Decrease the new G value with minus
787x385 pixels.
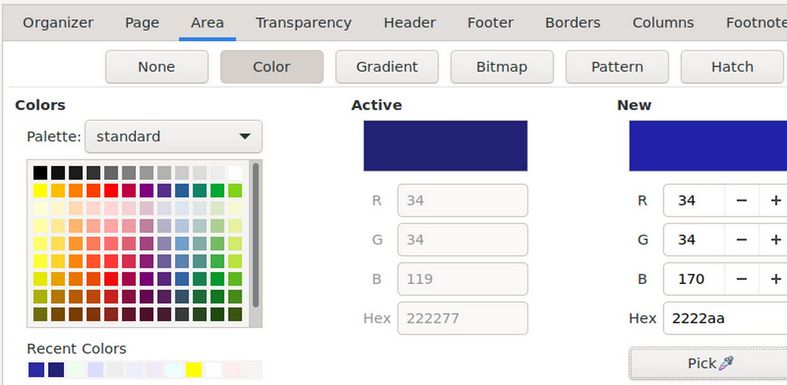point(741,239)
